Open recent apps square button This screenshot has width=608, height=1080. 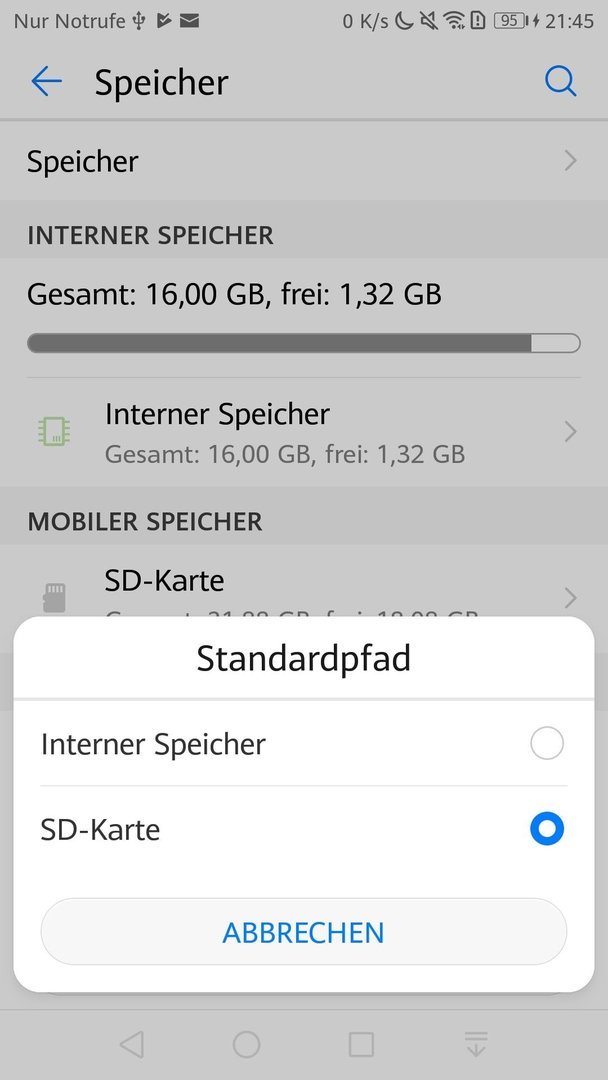pos(361,1044)
